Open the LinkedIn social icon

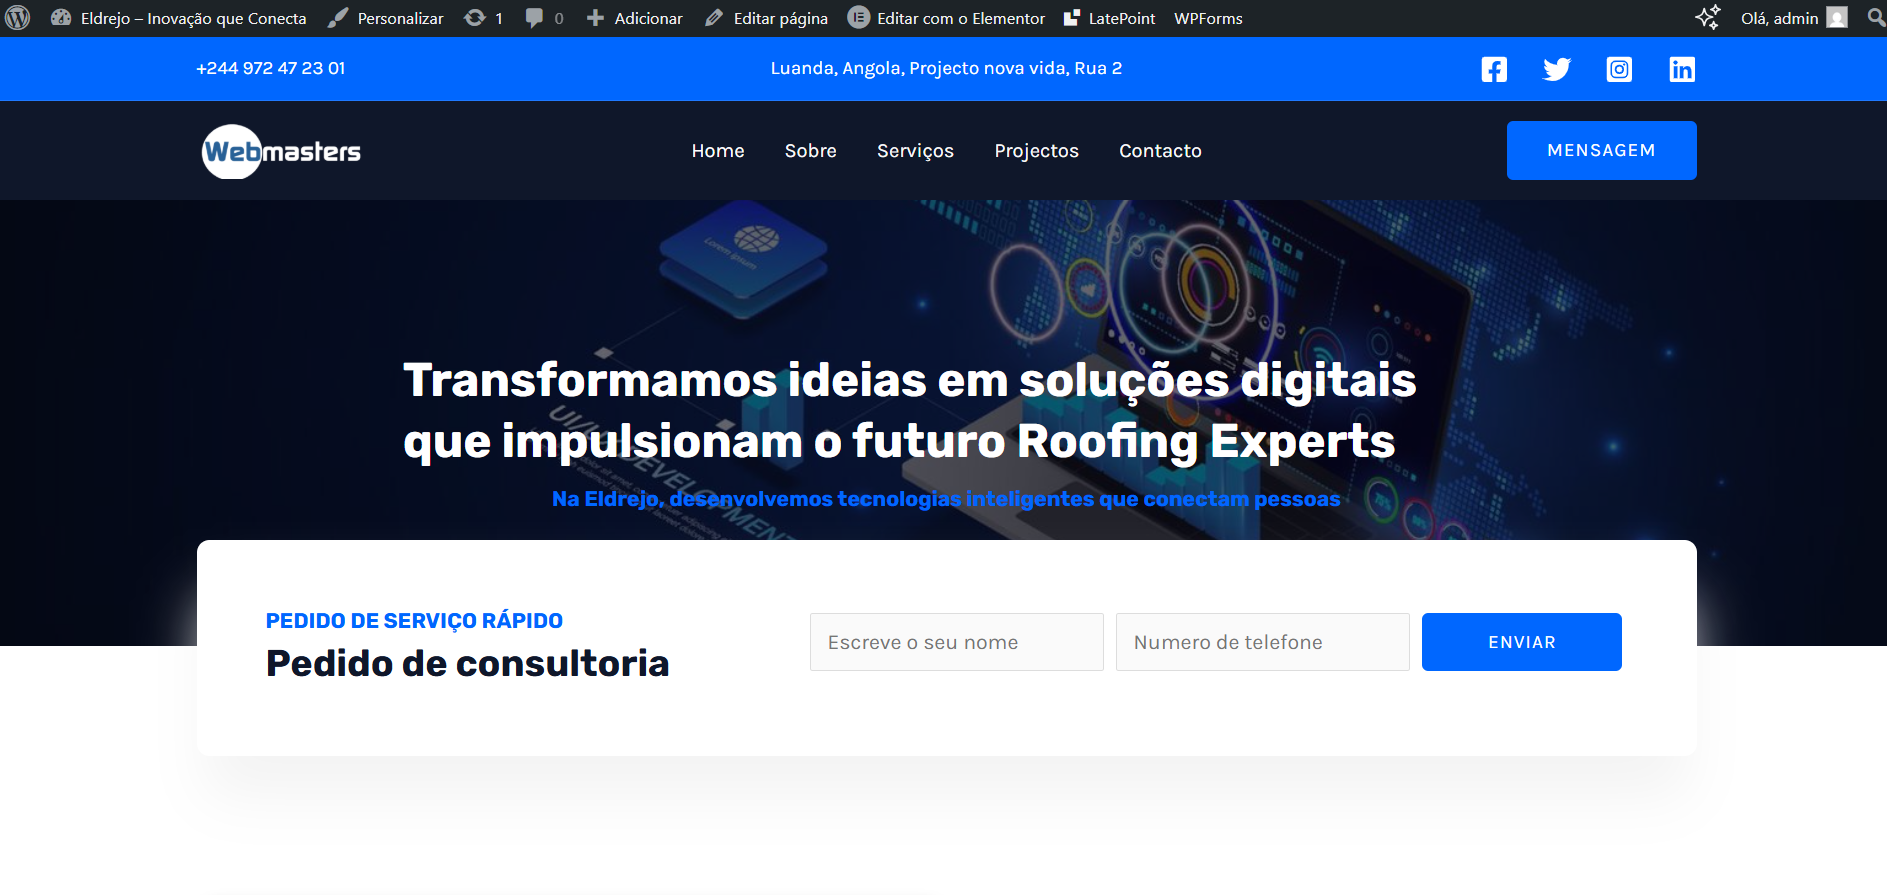pos(1682,69)
